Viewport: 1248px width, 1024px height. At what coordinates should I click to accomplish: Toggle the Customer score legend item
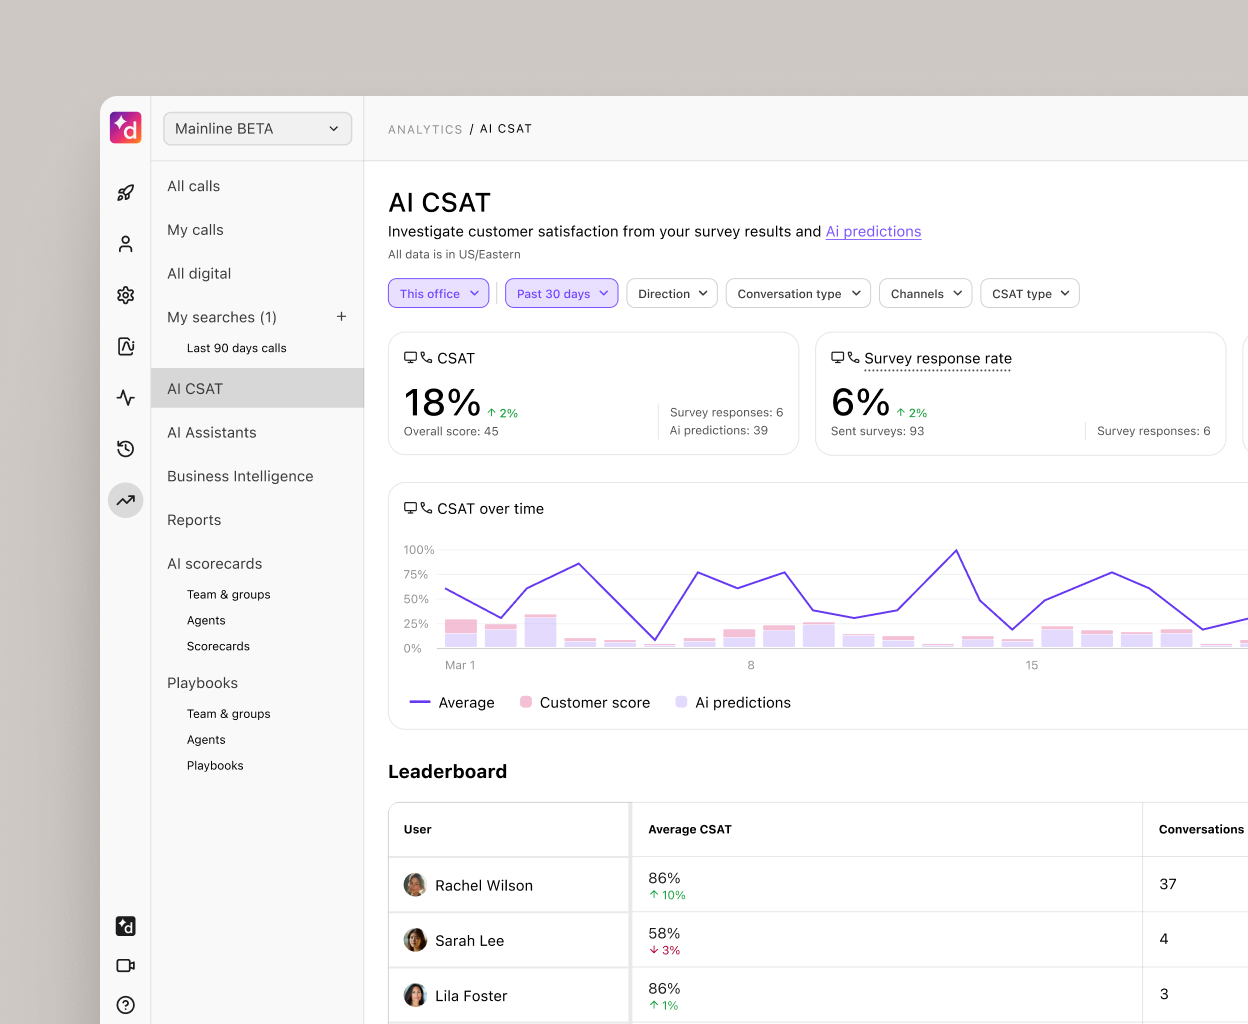584,702
